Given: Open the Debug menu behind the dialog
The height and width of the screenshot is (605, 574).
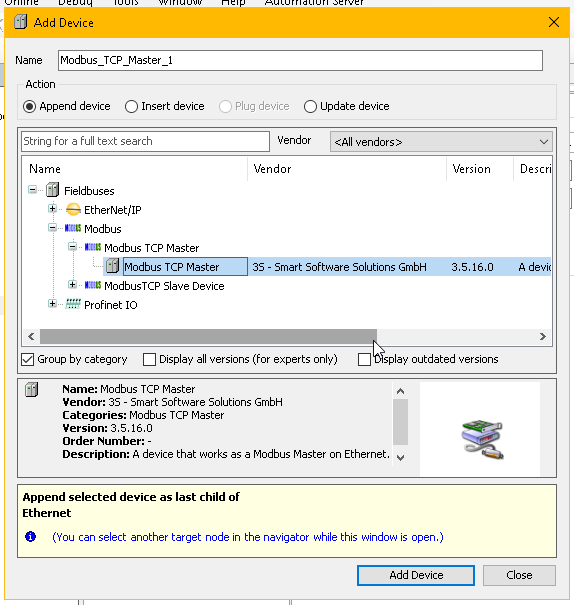Looking at the screenshot, I should click(x=75, y=3).
